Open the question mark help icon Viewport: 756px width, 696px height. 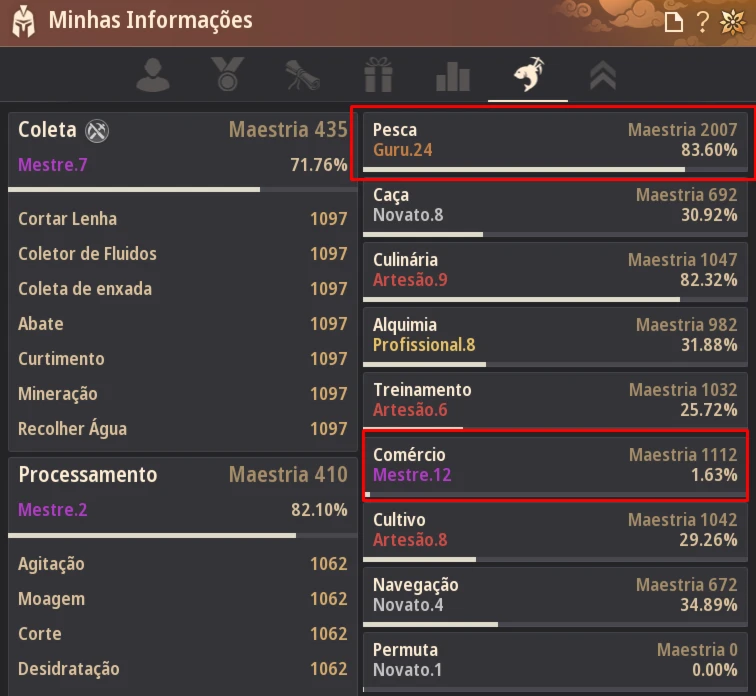pos(703,22)
